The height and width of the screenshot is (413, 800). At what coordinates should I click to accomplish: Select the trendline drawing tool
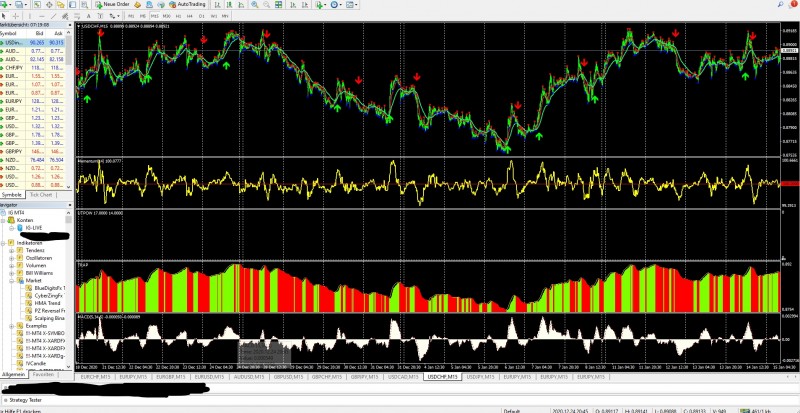tap(54, 16)
